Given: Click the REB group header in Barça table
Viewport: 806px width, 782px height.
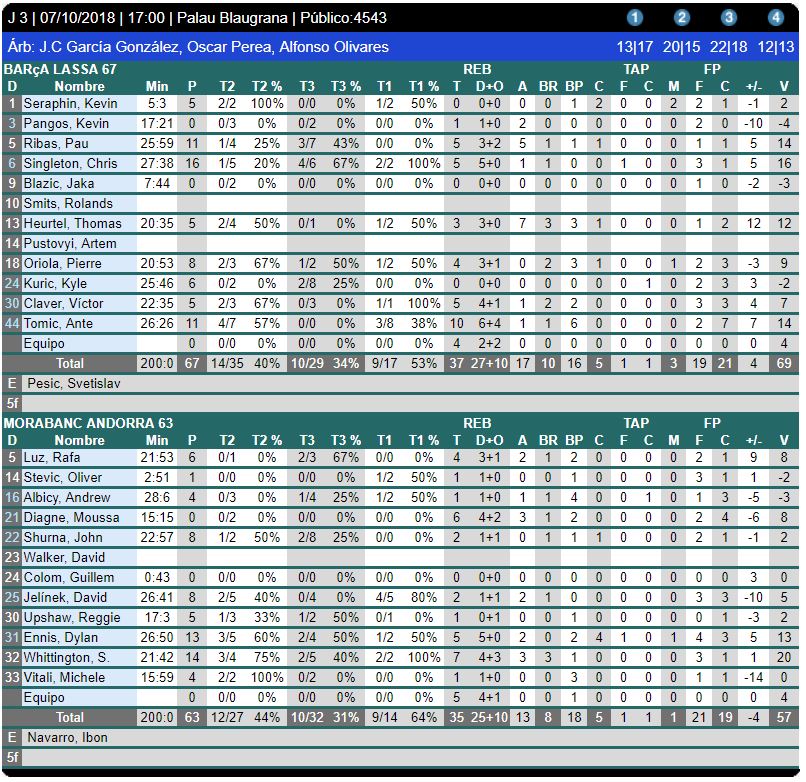Looking at the screenshot, I should point(477,69).
